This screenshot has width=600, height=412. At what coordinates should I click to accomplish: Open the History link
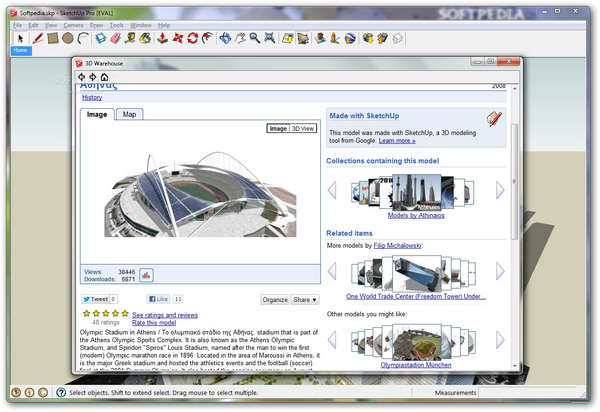point(92,98)
